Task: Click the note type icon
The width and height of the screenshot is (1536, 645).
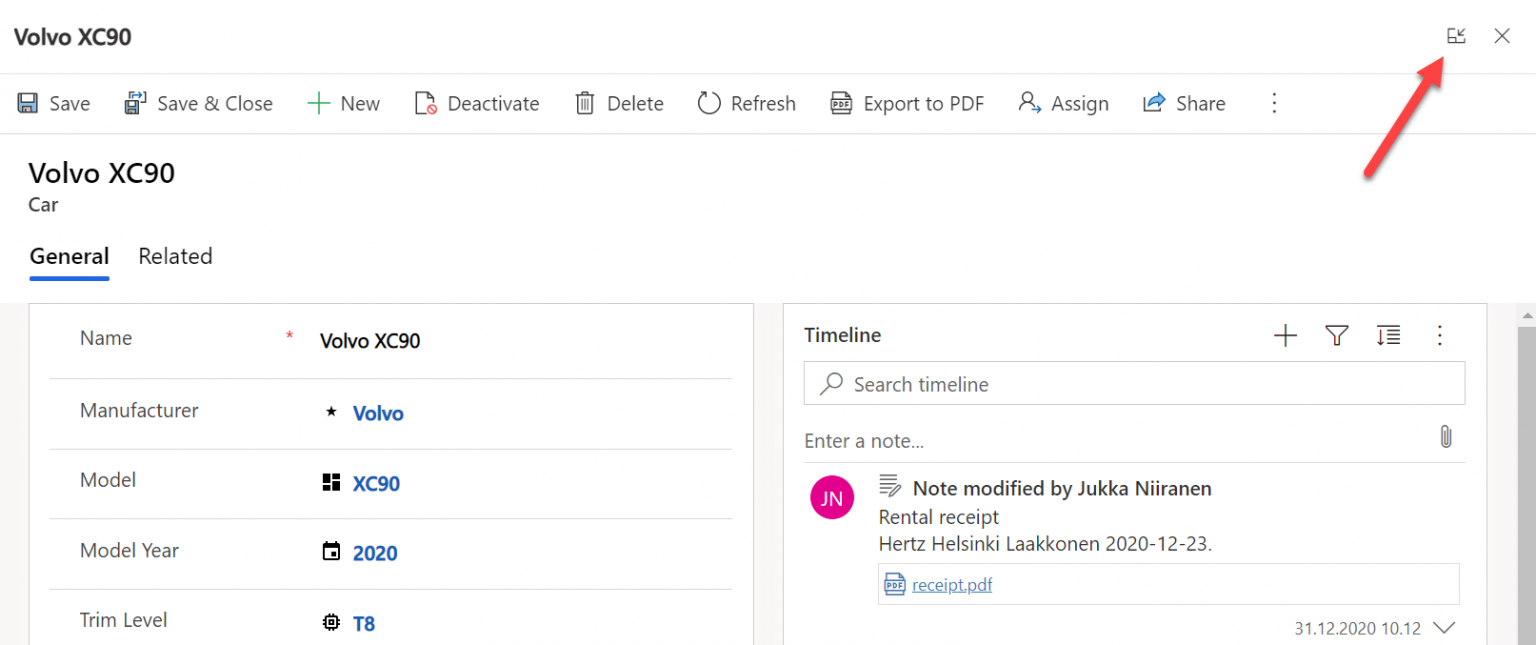Action: tap(890, 486)
